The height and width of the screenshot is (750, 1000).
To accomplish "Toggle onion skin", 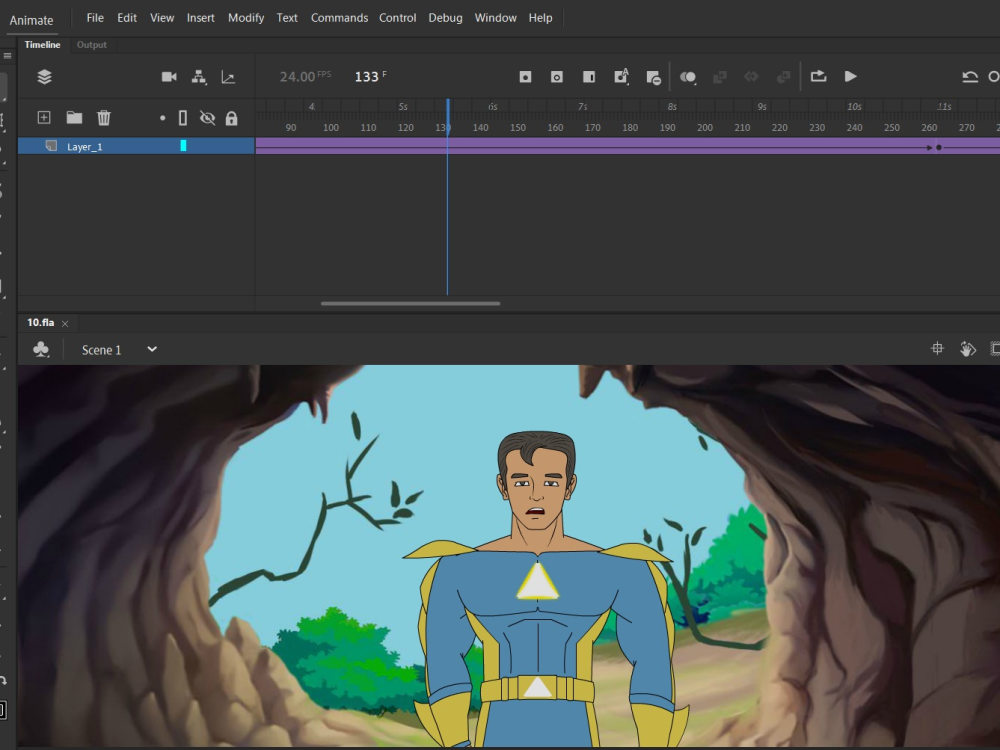I will [x=688, y=77].
